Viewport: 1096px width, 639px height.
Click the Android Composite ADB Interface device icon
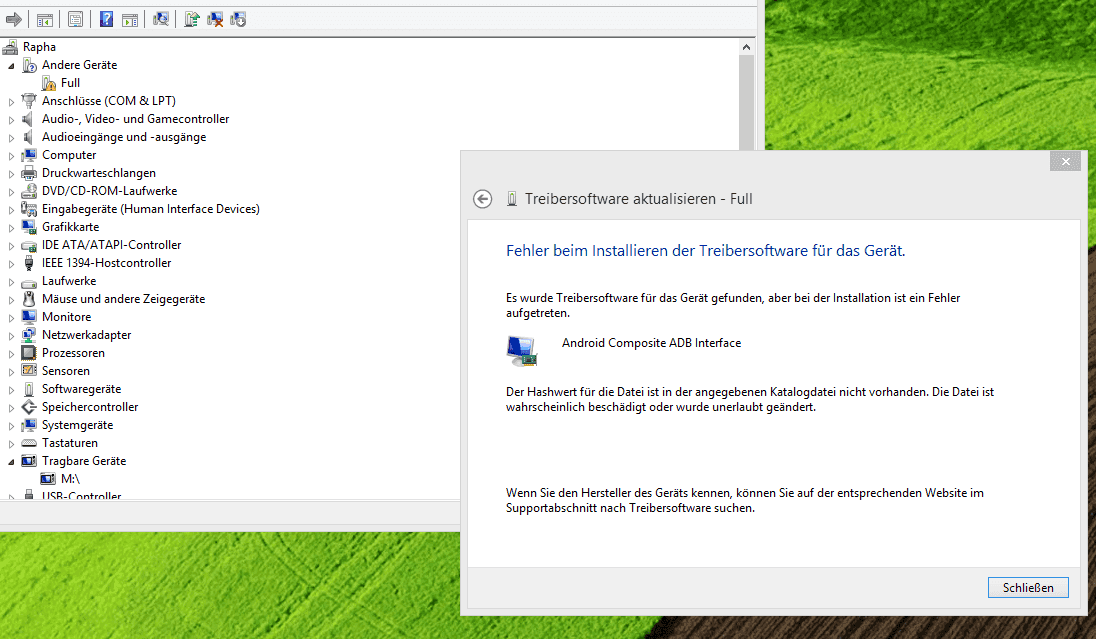pyautogui.click(x=521, y=351)
